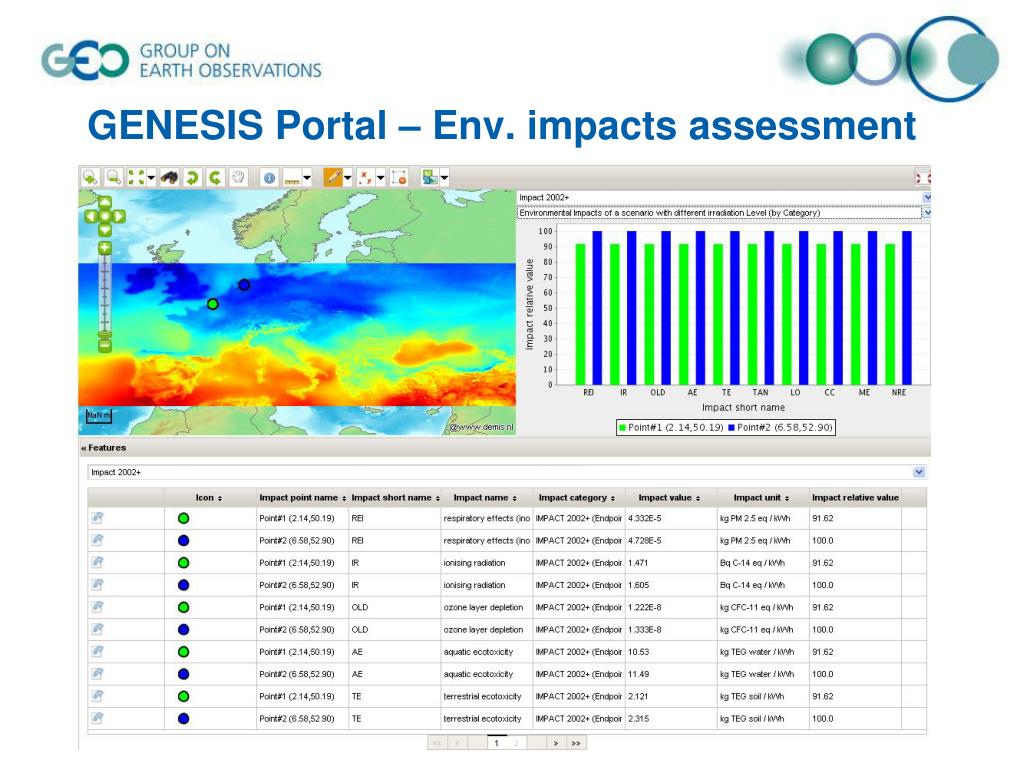Click the www.demis.nl map attribution
The width and height of the screenshot is (1024, 768).
coord(482,427)
